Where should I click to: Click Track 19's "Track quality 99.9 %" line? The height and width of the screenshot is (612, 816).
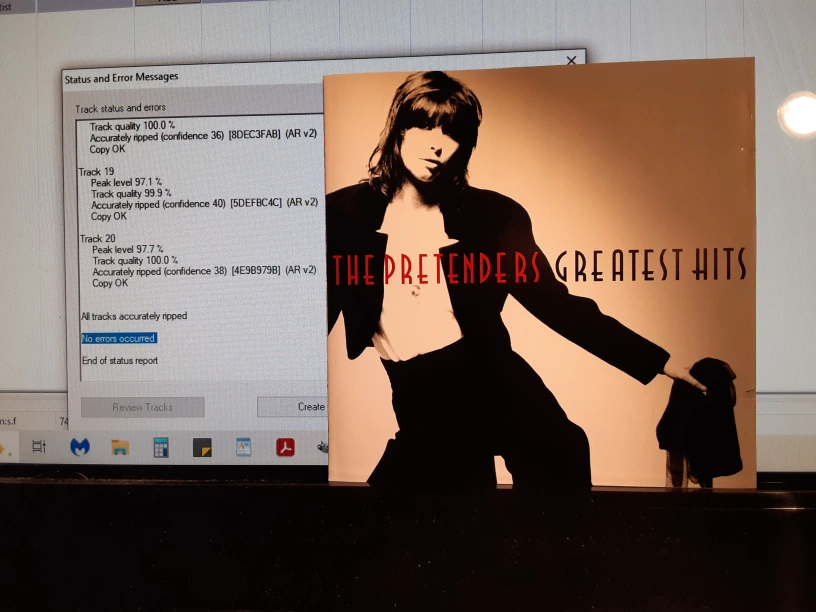[131, 193]
